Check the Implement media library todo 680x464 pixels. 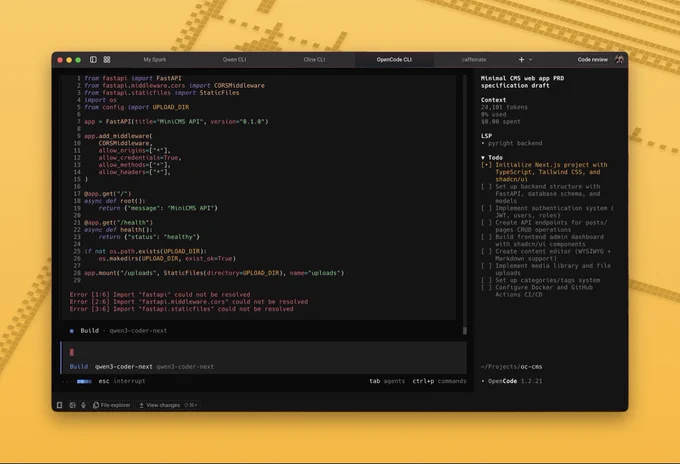[x=486, y=265]
